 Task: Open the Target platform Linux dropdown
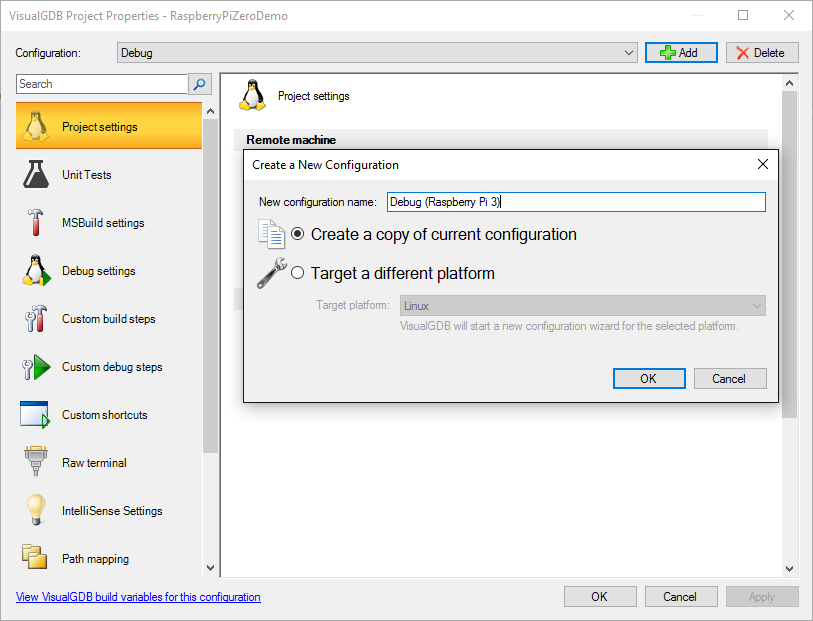[582, 306]
